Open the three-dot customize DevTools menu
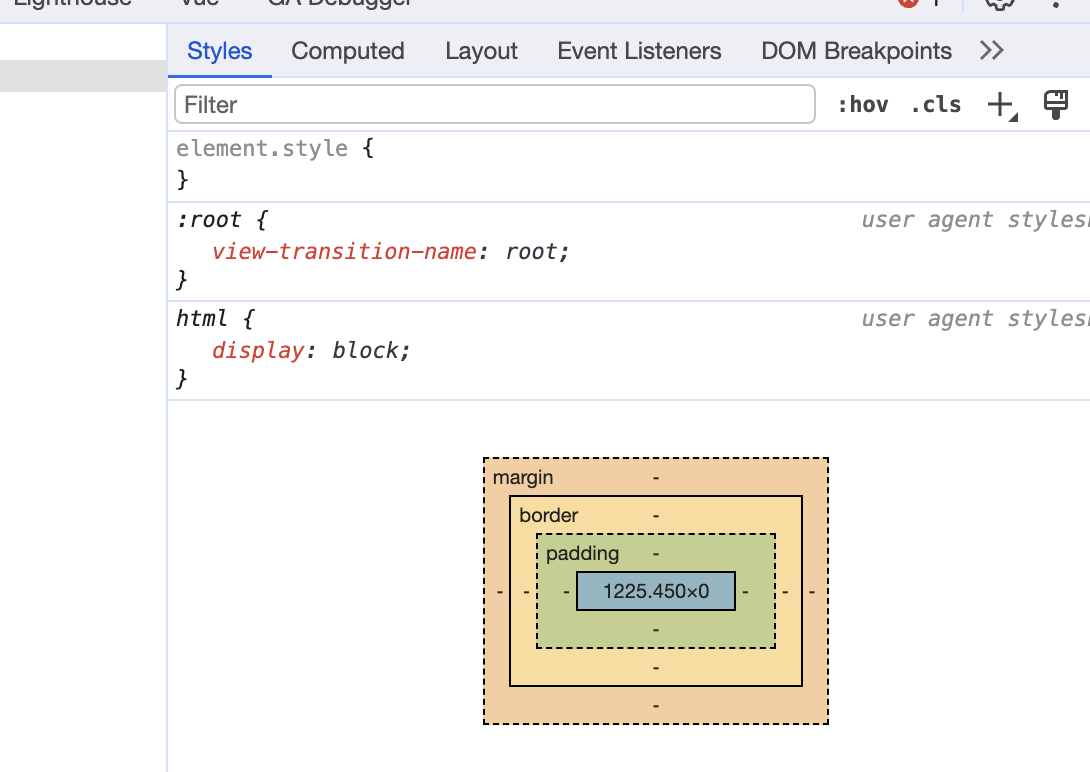 tap(1055, 5)
